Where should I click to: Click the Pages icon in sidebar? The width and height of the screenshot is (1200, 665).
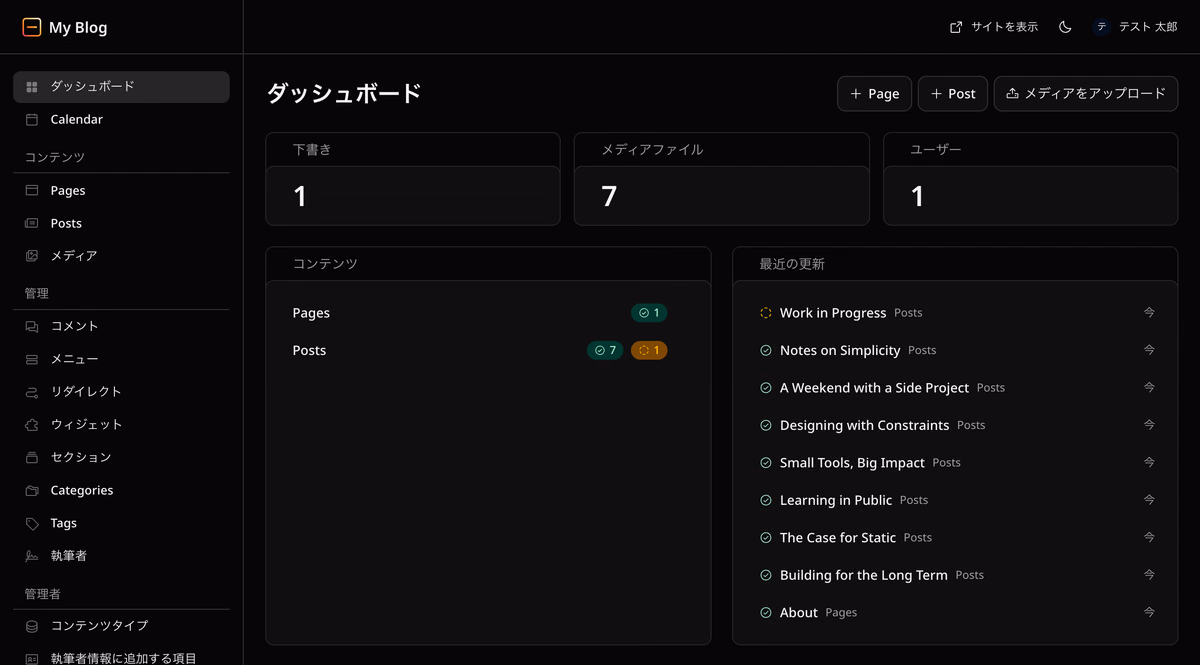click(x=32, y=191)
